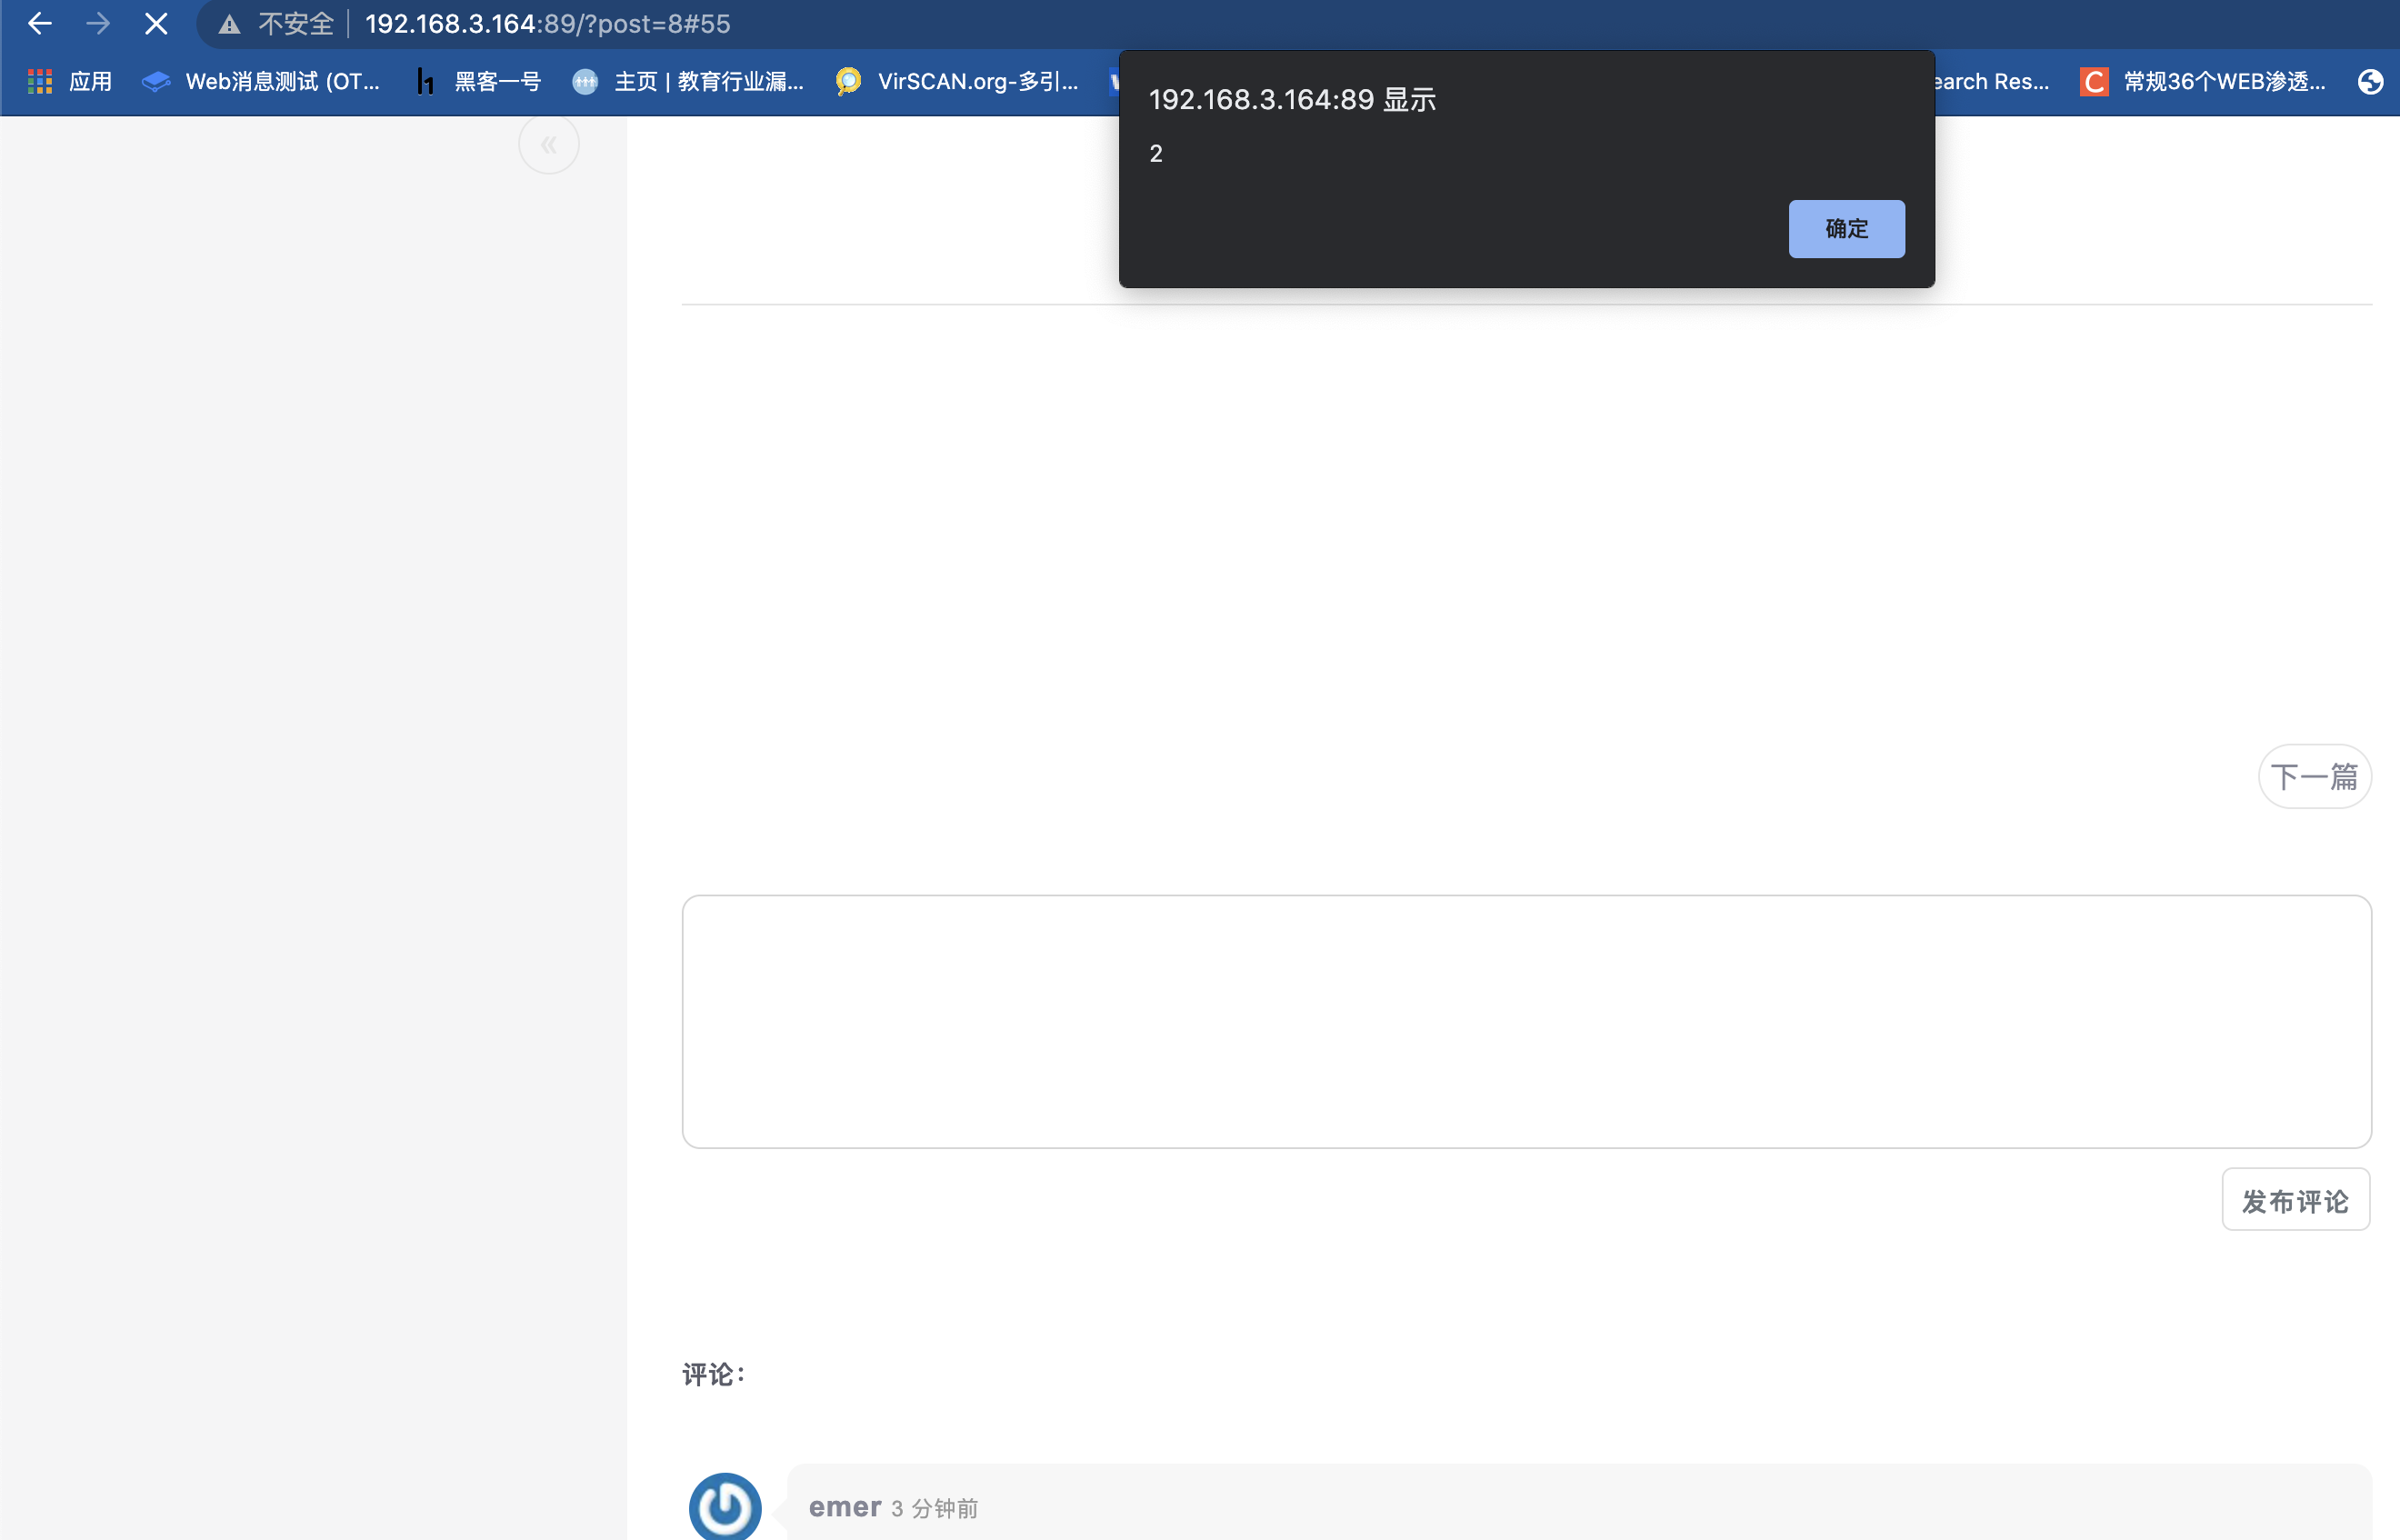Submit with the 发布评论 button
The width and height of the screenshot is (2400, 1540).
2295,1200
